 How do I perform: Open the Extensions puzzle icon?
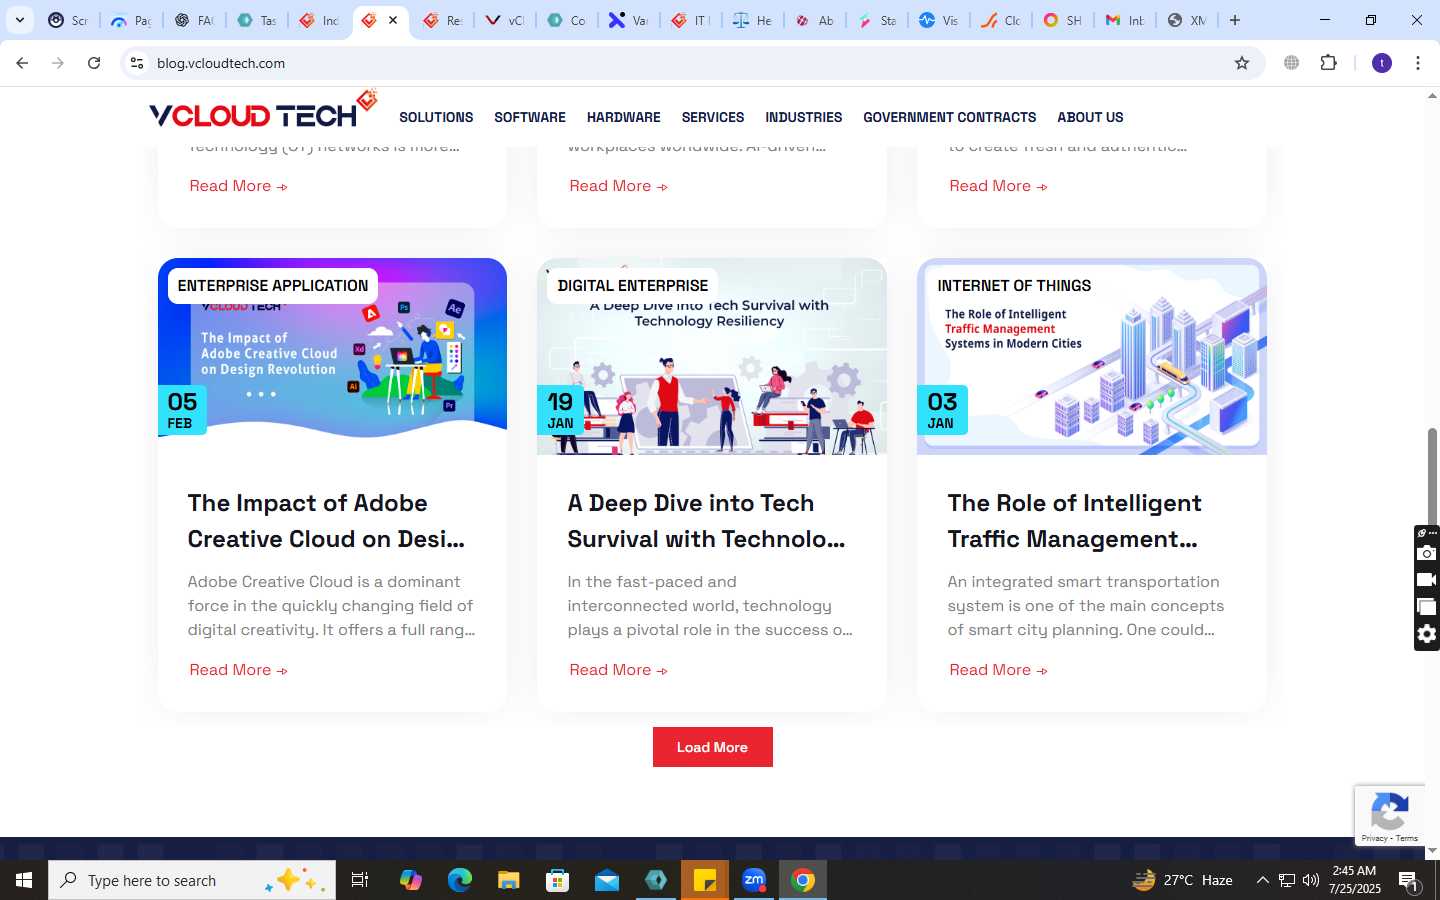pos(1329,63)
